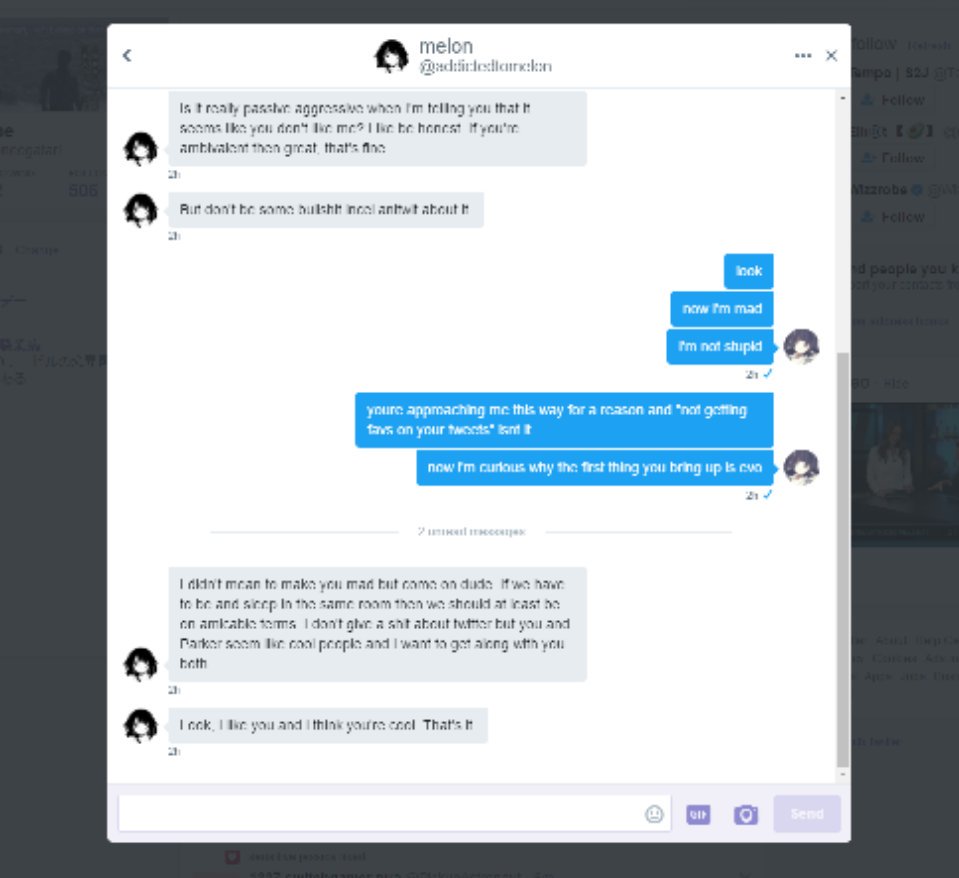Click the conversation scrollbar thumb

[x=842, y=559]
